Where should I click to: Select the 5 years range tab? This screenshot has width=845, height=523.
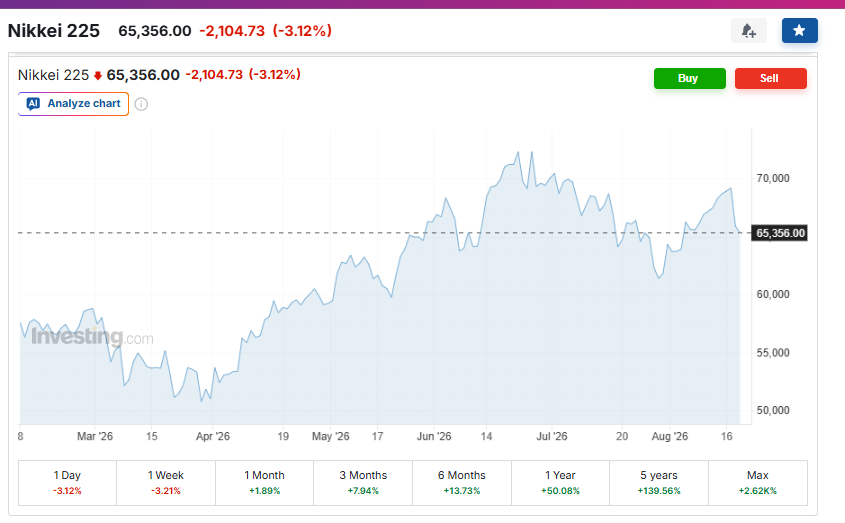point(659,483)
